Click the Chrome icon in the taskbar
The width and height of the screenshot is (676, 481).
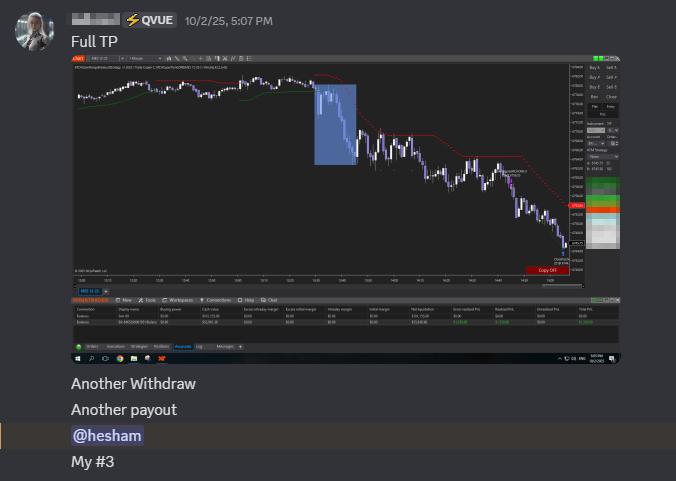[119, 357]
